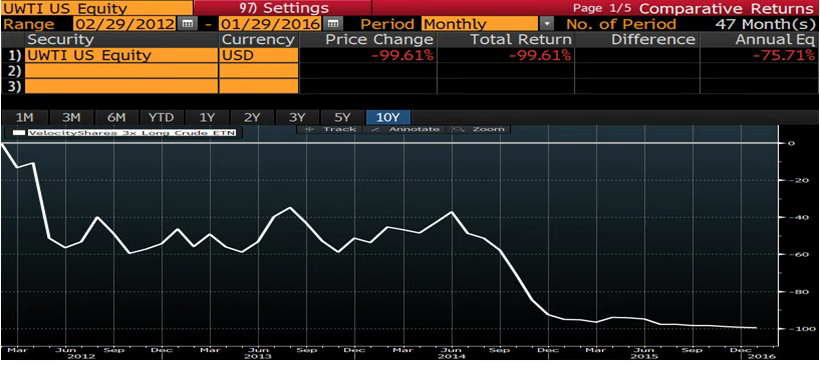Click the -75.71% annual equivalent value

(783, 55)
